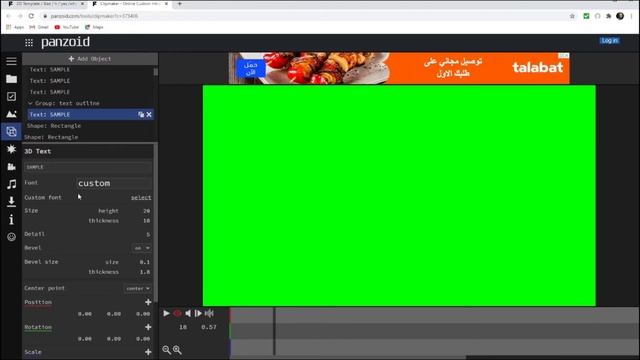Click the object list scrollbar
640x360 pixels.
(x=156, y=72)
